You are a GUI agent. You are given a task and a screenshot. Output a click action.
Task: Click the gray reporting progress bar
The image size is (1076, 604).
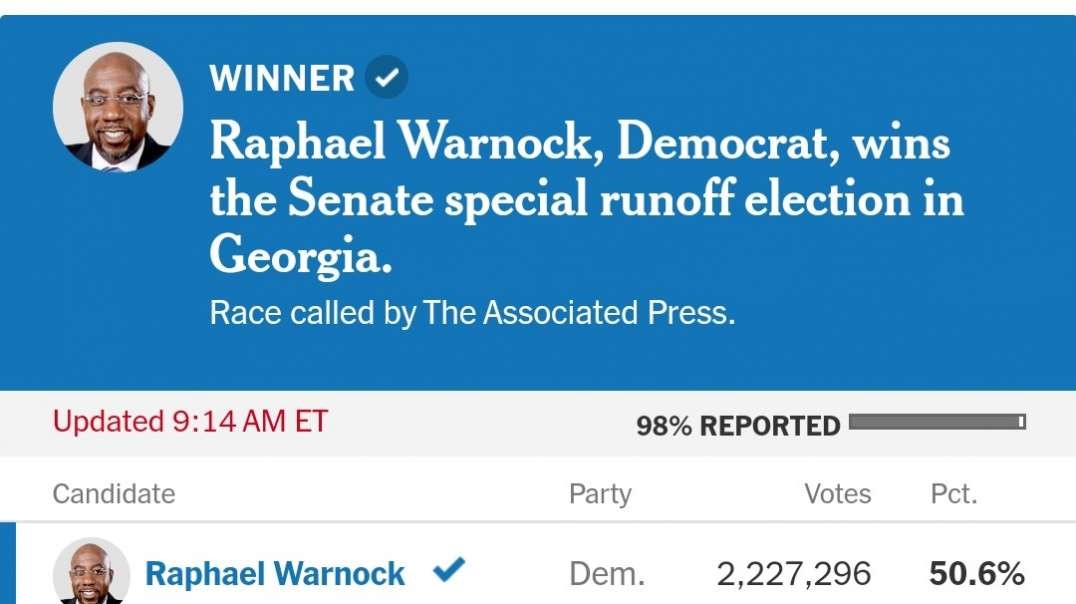pyautogui.click(x=935, y=422)
